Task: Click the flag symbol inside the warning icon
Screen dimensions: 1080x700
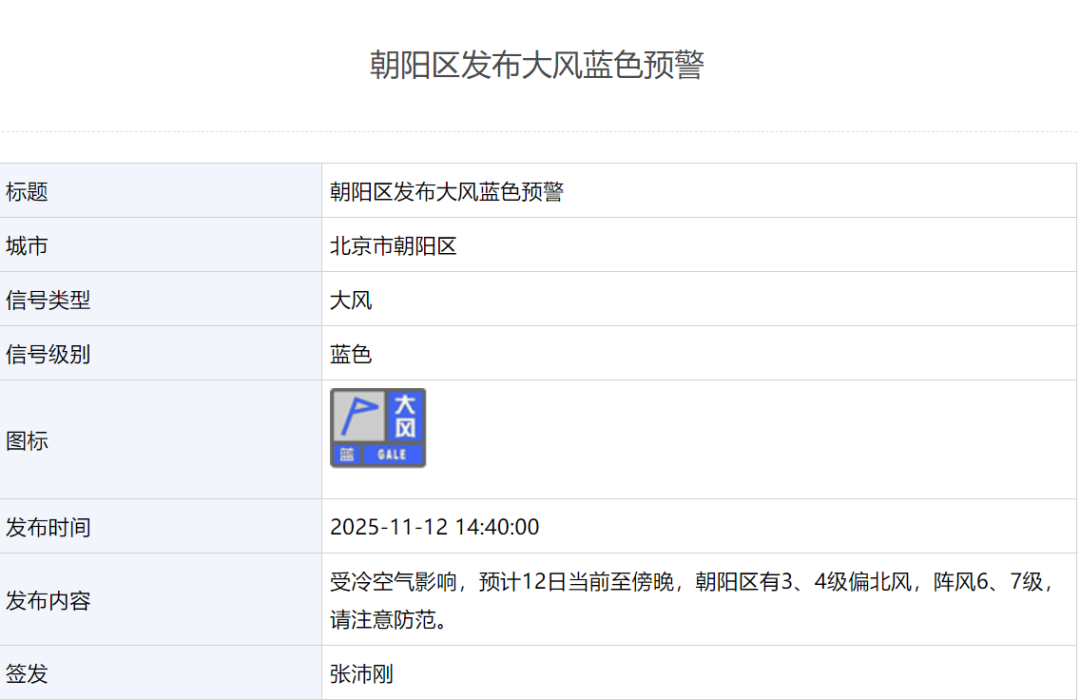Action: [357, 415]
